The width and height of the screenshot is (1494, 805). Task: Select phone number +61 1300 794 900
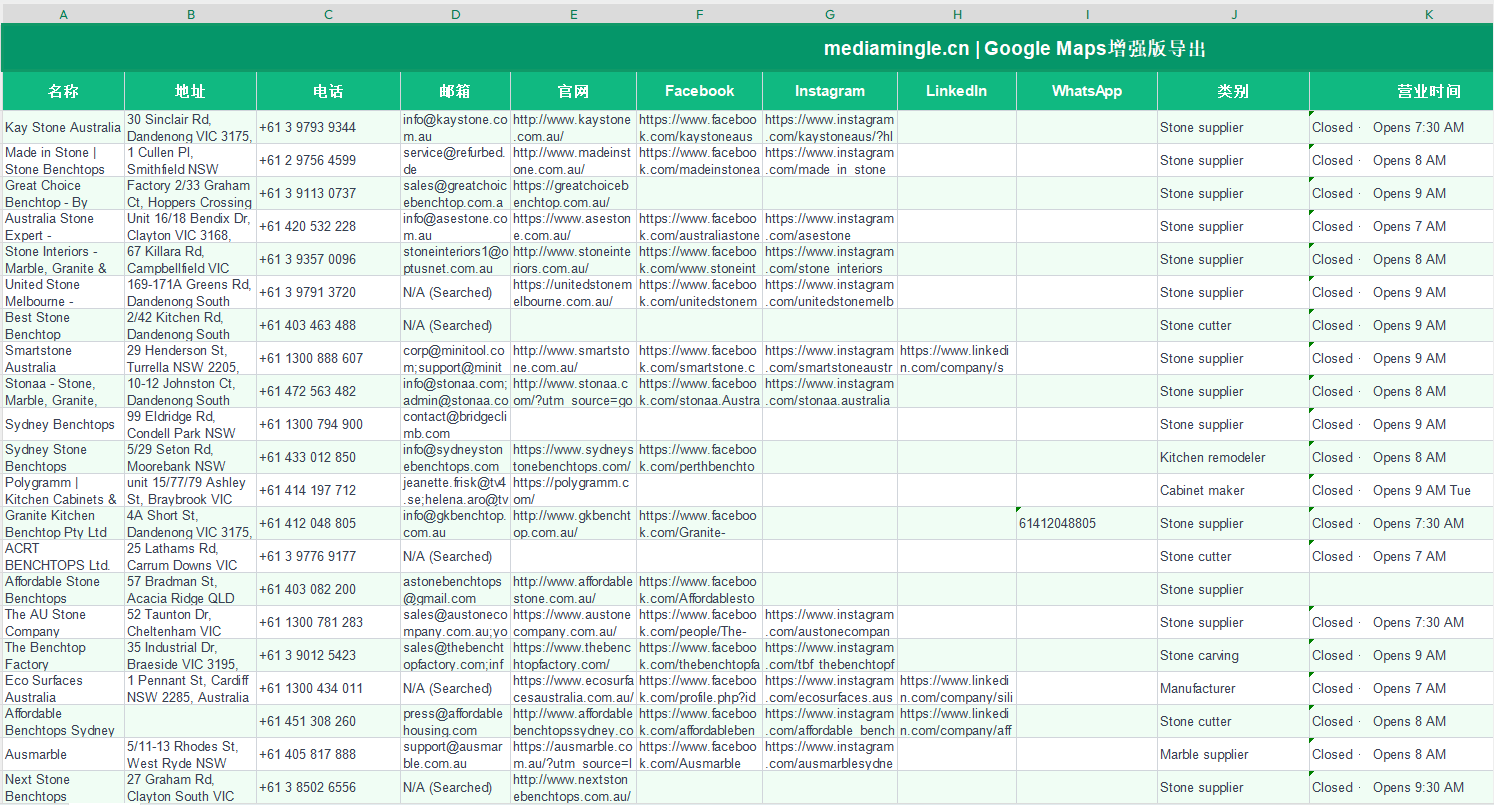pyautogui.click(x=328, y=424)
